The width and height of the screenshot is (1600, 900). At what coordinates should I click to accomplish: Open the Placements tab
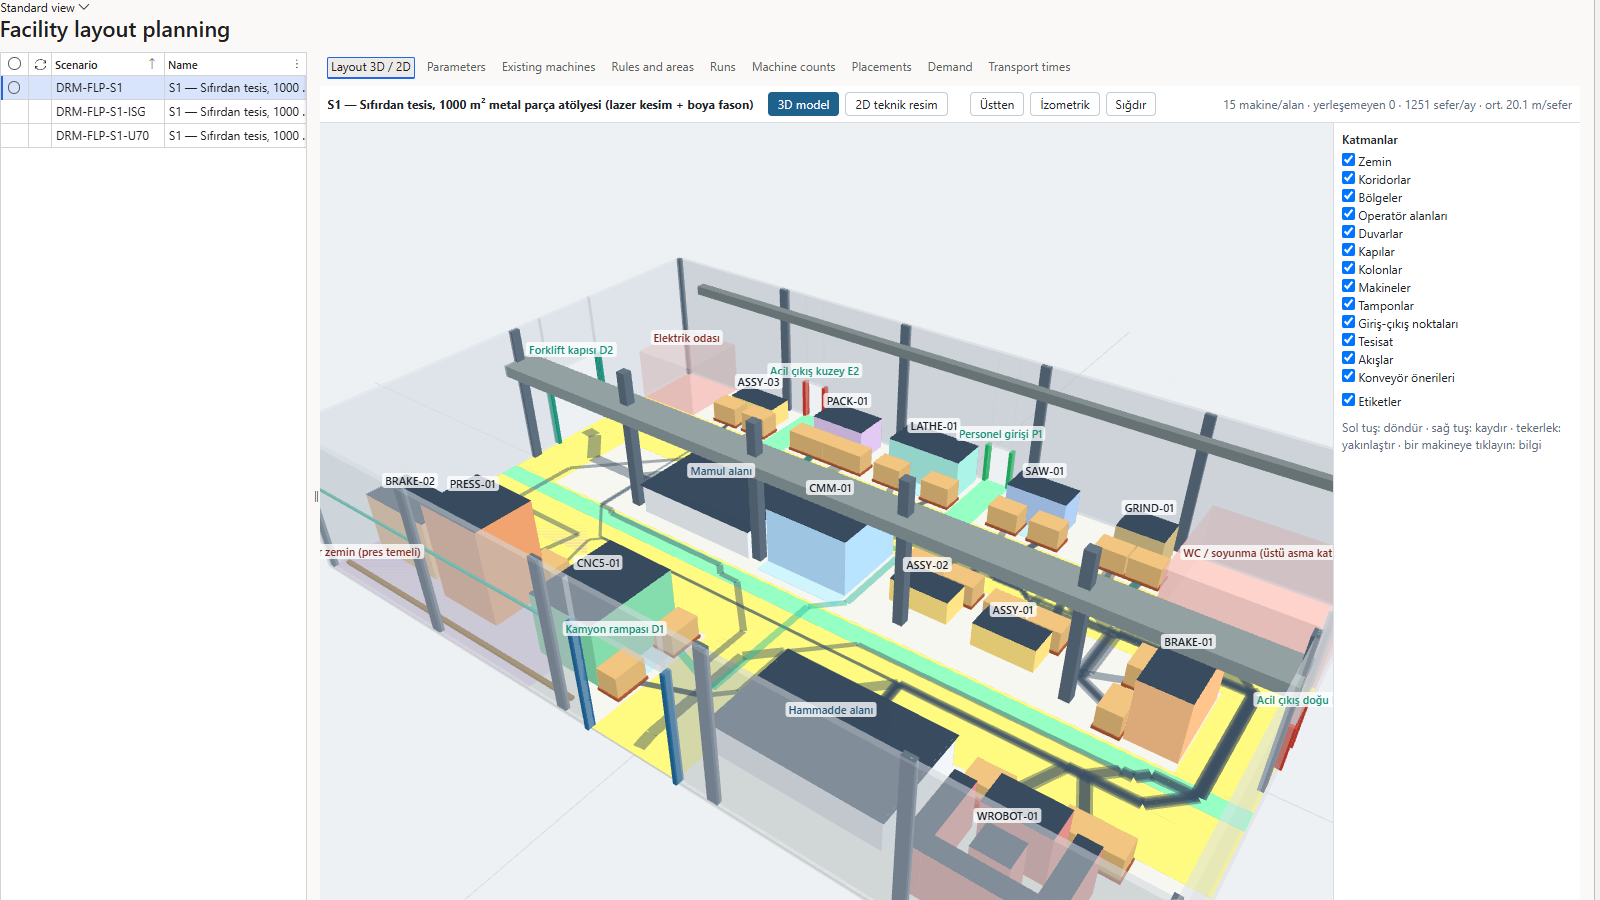click(881, 67)
